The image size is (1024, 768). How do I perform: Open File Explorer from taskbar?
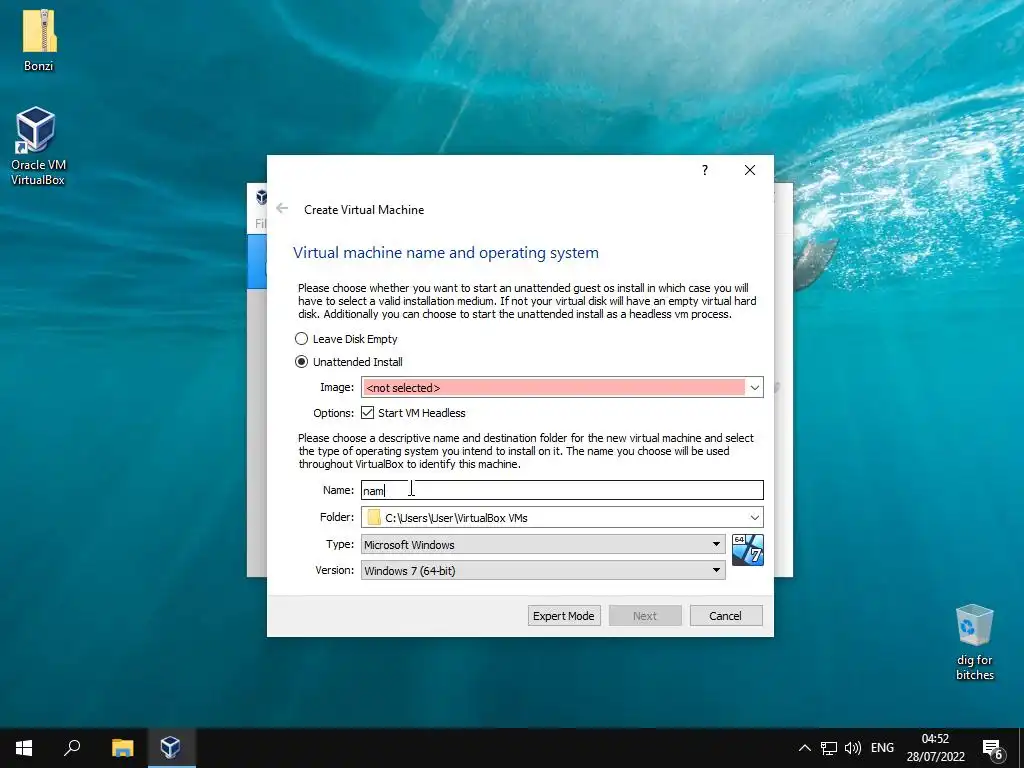(122, 748)
